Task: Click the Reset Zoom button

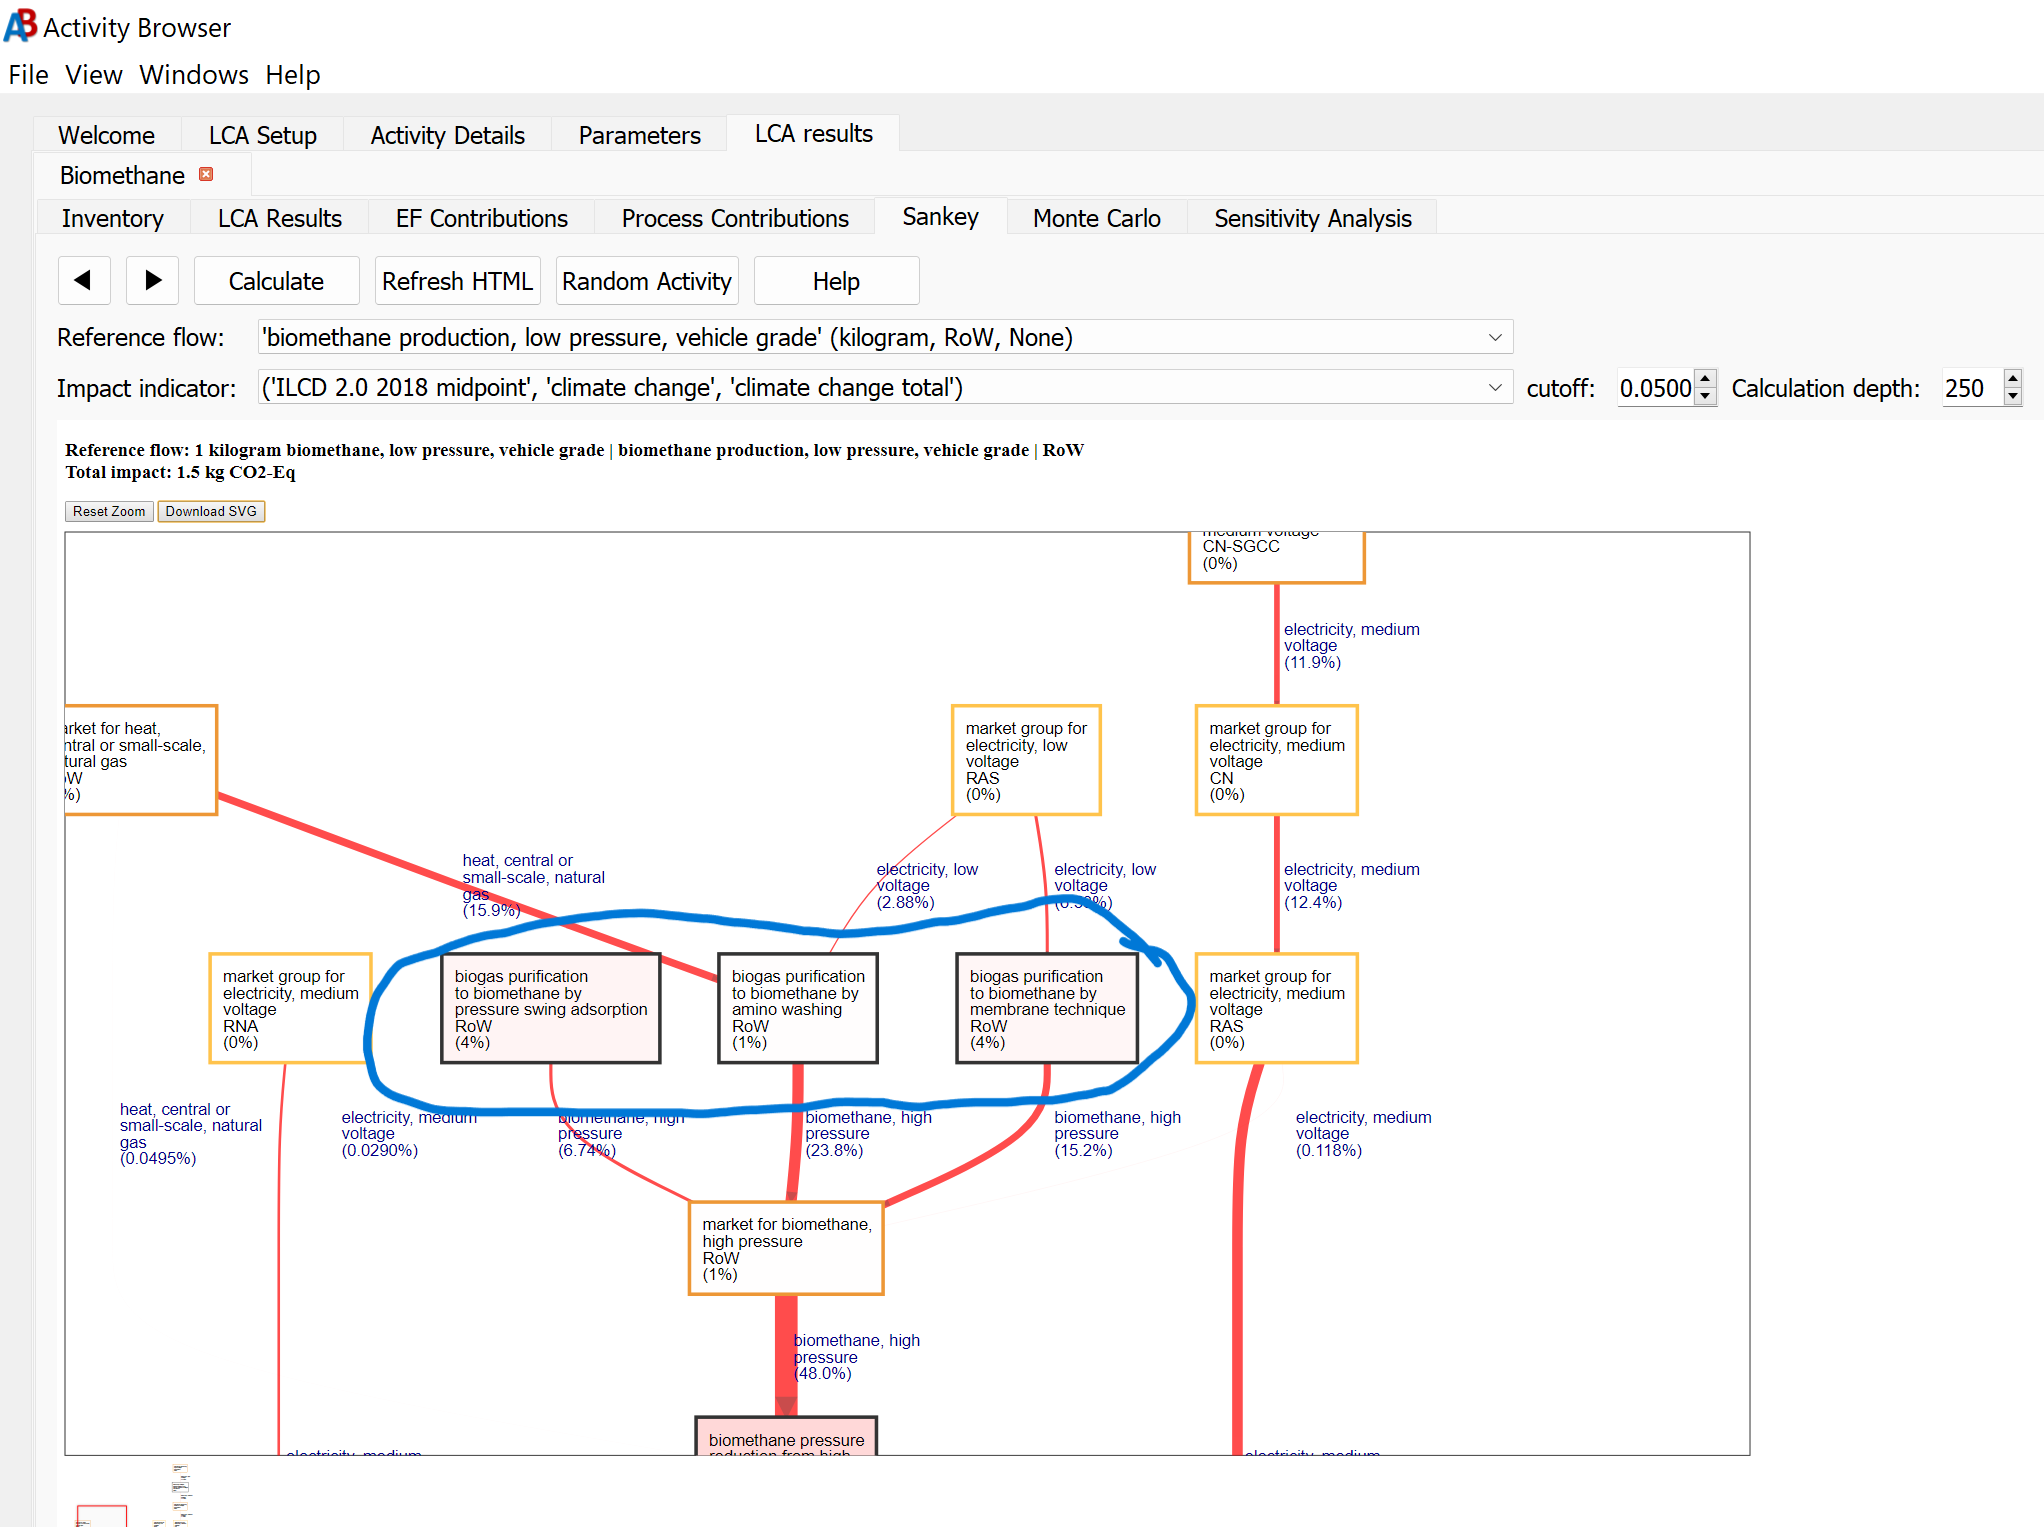Action: [108, 511]
